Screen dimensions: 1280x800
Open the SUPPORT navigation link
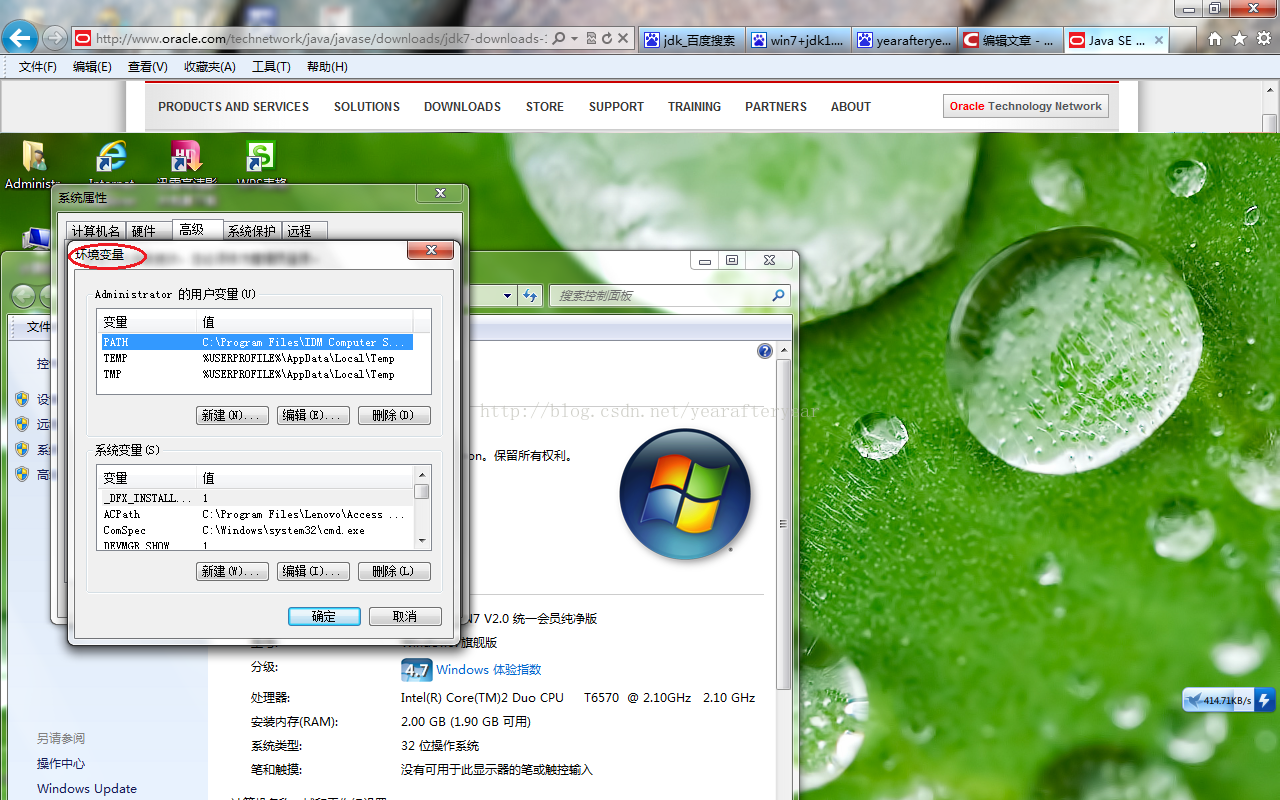tap(616, 107)
